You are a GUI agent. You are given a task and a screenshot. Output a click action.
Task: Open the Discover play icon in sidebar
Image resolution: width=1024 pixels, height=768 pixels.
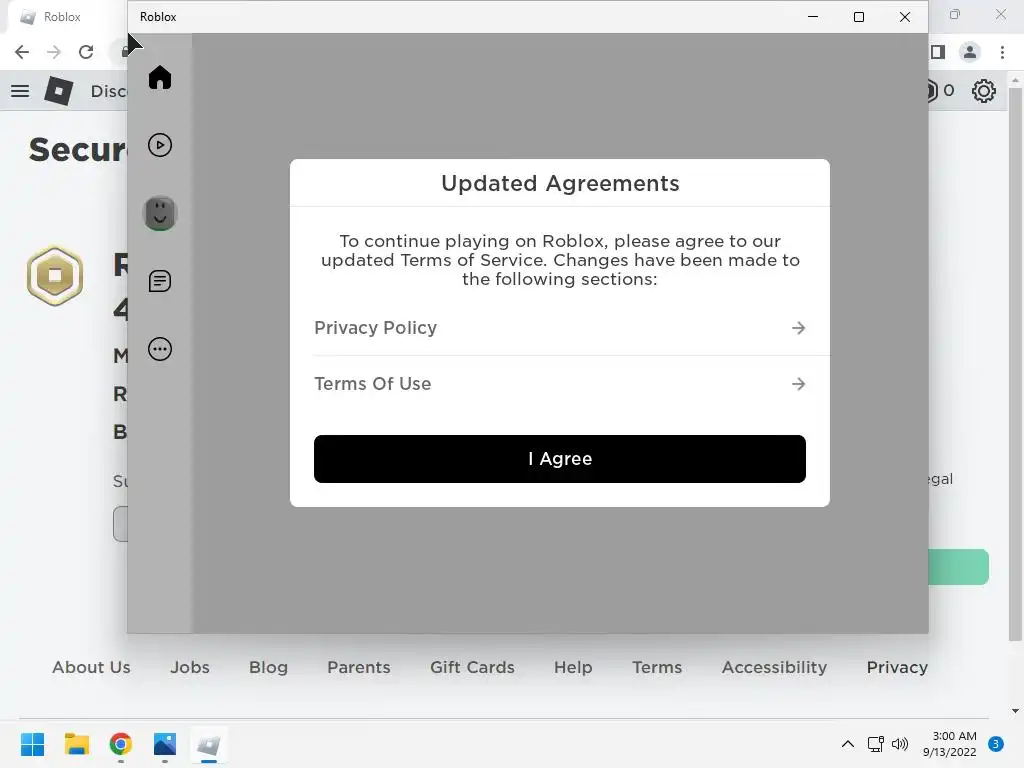160,145
